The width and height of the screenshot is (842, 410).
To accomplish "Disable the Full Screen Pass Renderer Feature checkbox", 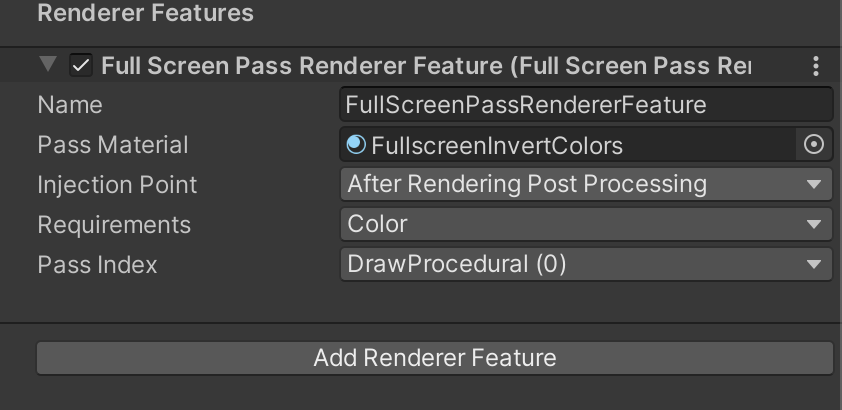I will [x=81, y=66].
